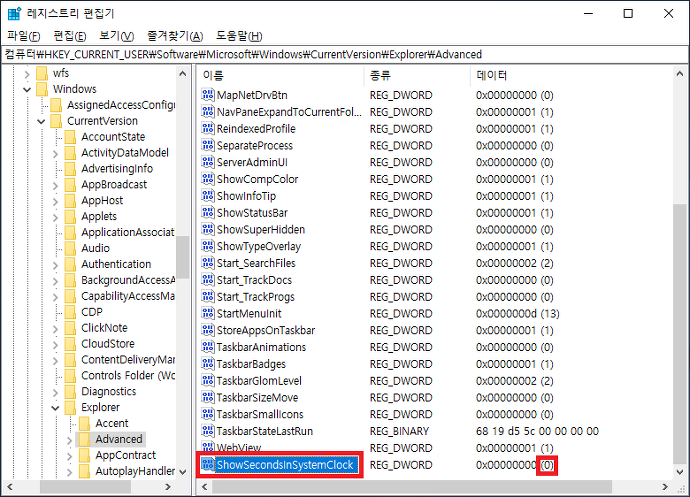The height and width of the screenshot is (497, 690).
Task: Click tree pane scroll down arrow
Action: click(x=183, y=471)
